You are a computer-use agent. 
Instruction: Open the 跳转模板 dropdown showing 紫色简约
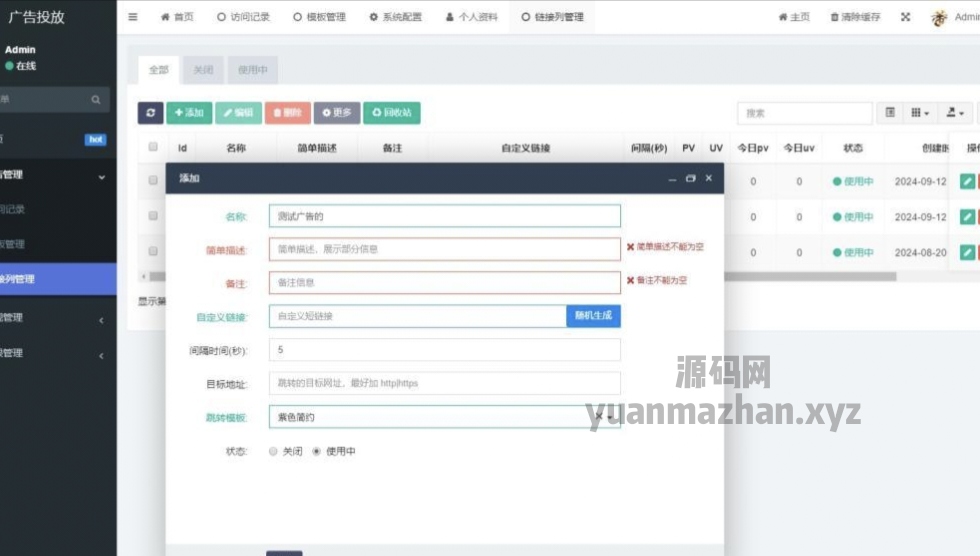click(444, 417)
